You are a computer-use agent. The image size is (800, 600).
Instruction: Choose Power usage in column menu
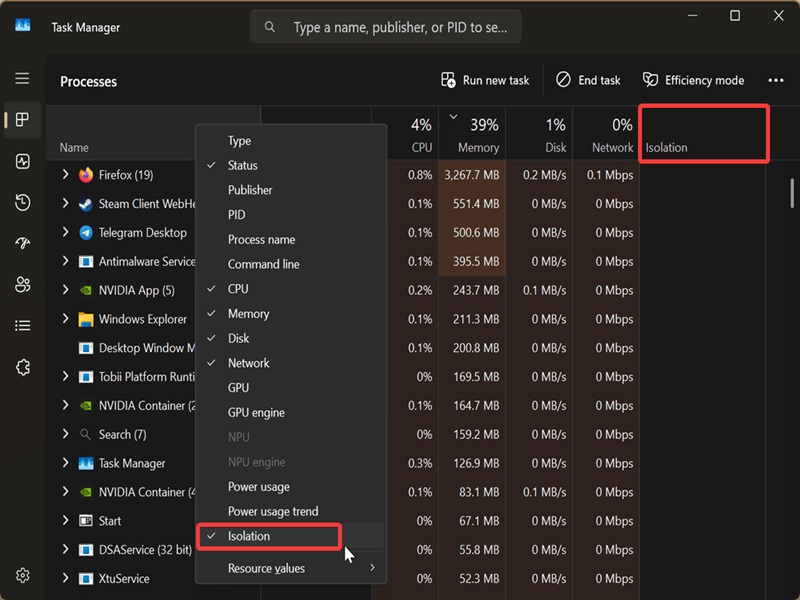point(291,487)
